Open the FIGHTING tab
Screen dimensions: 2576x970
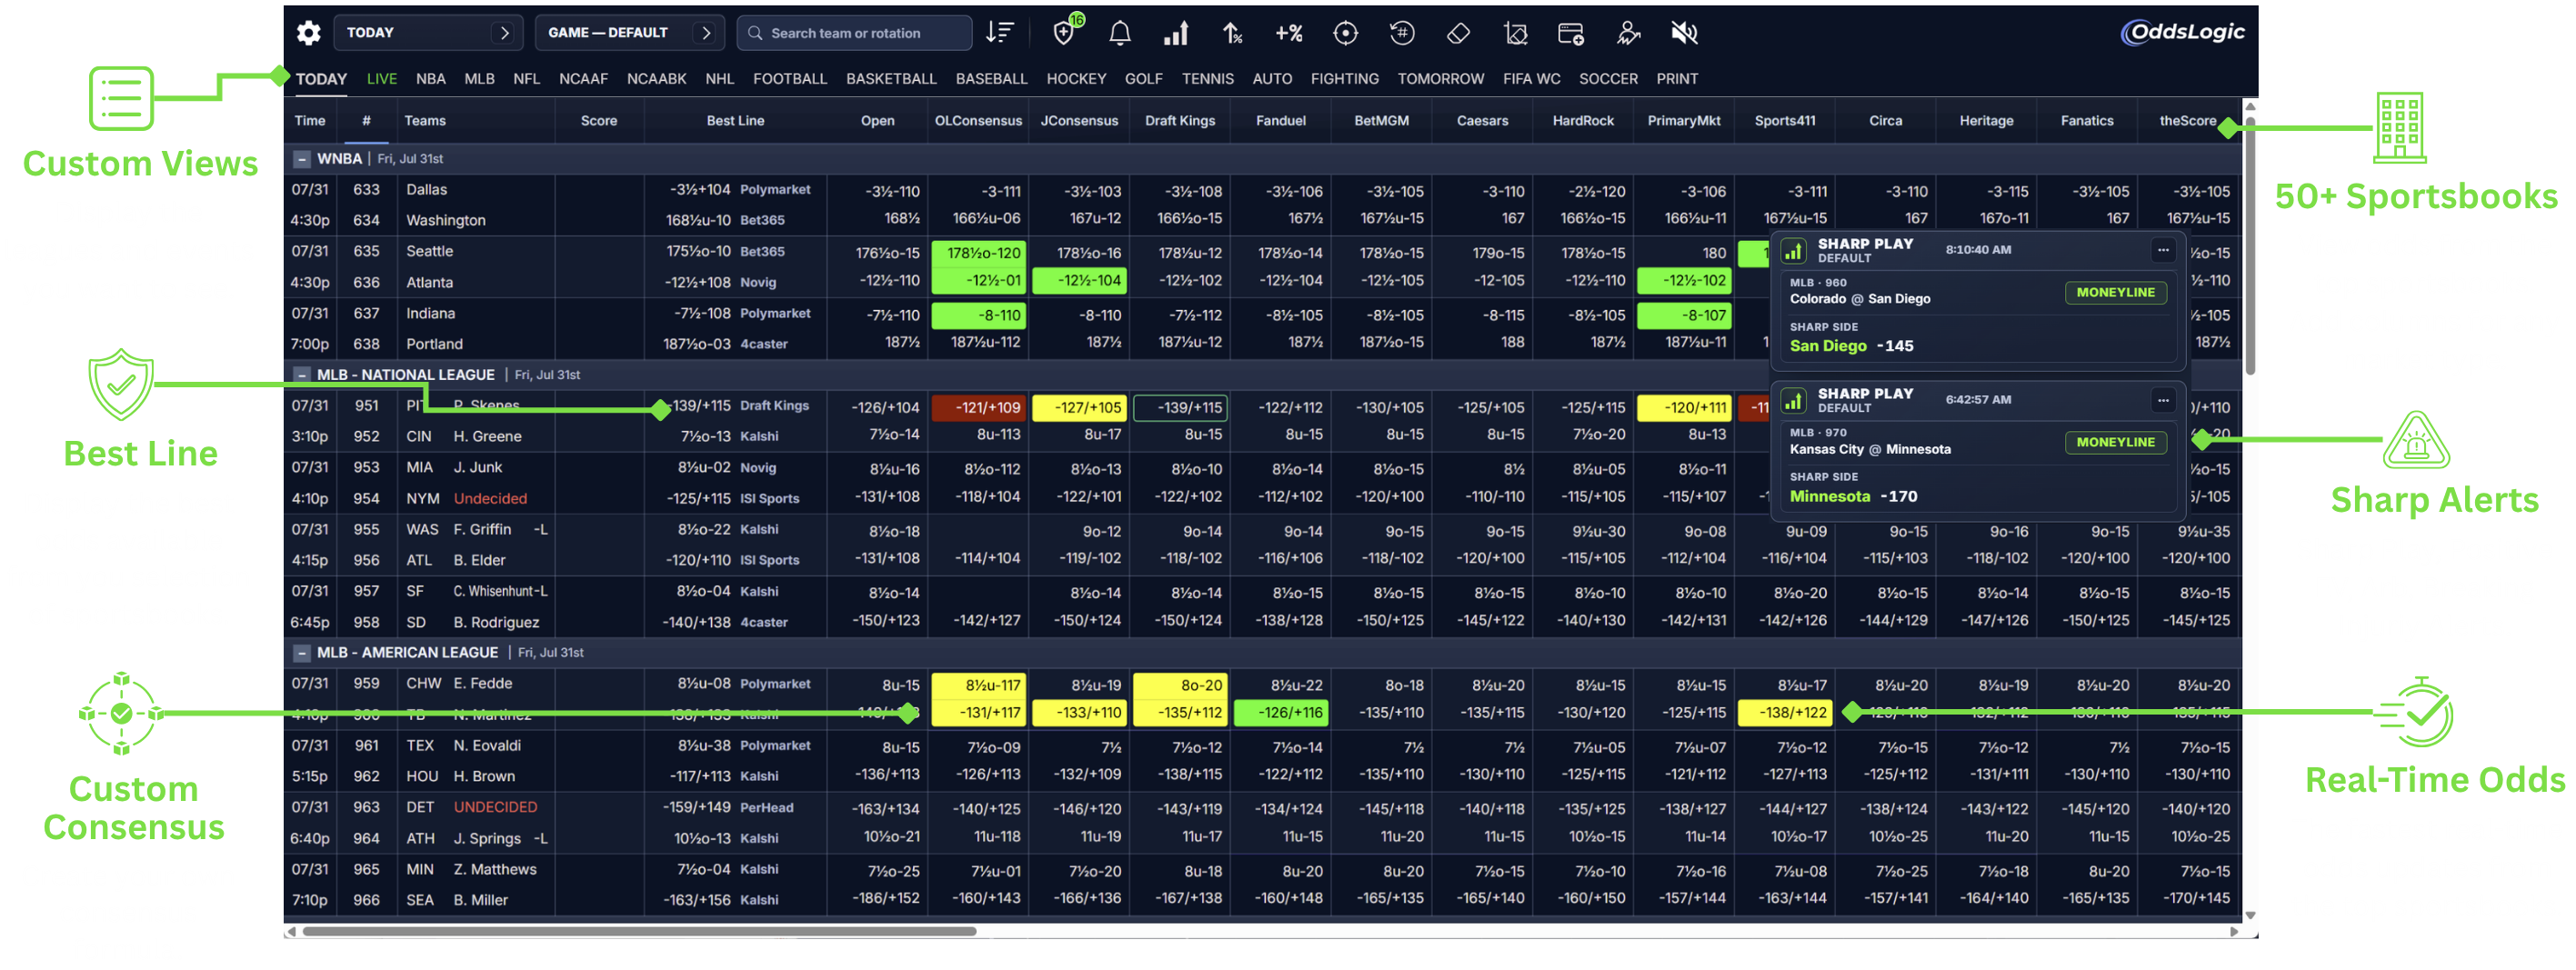click(x=1344, y=79)
